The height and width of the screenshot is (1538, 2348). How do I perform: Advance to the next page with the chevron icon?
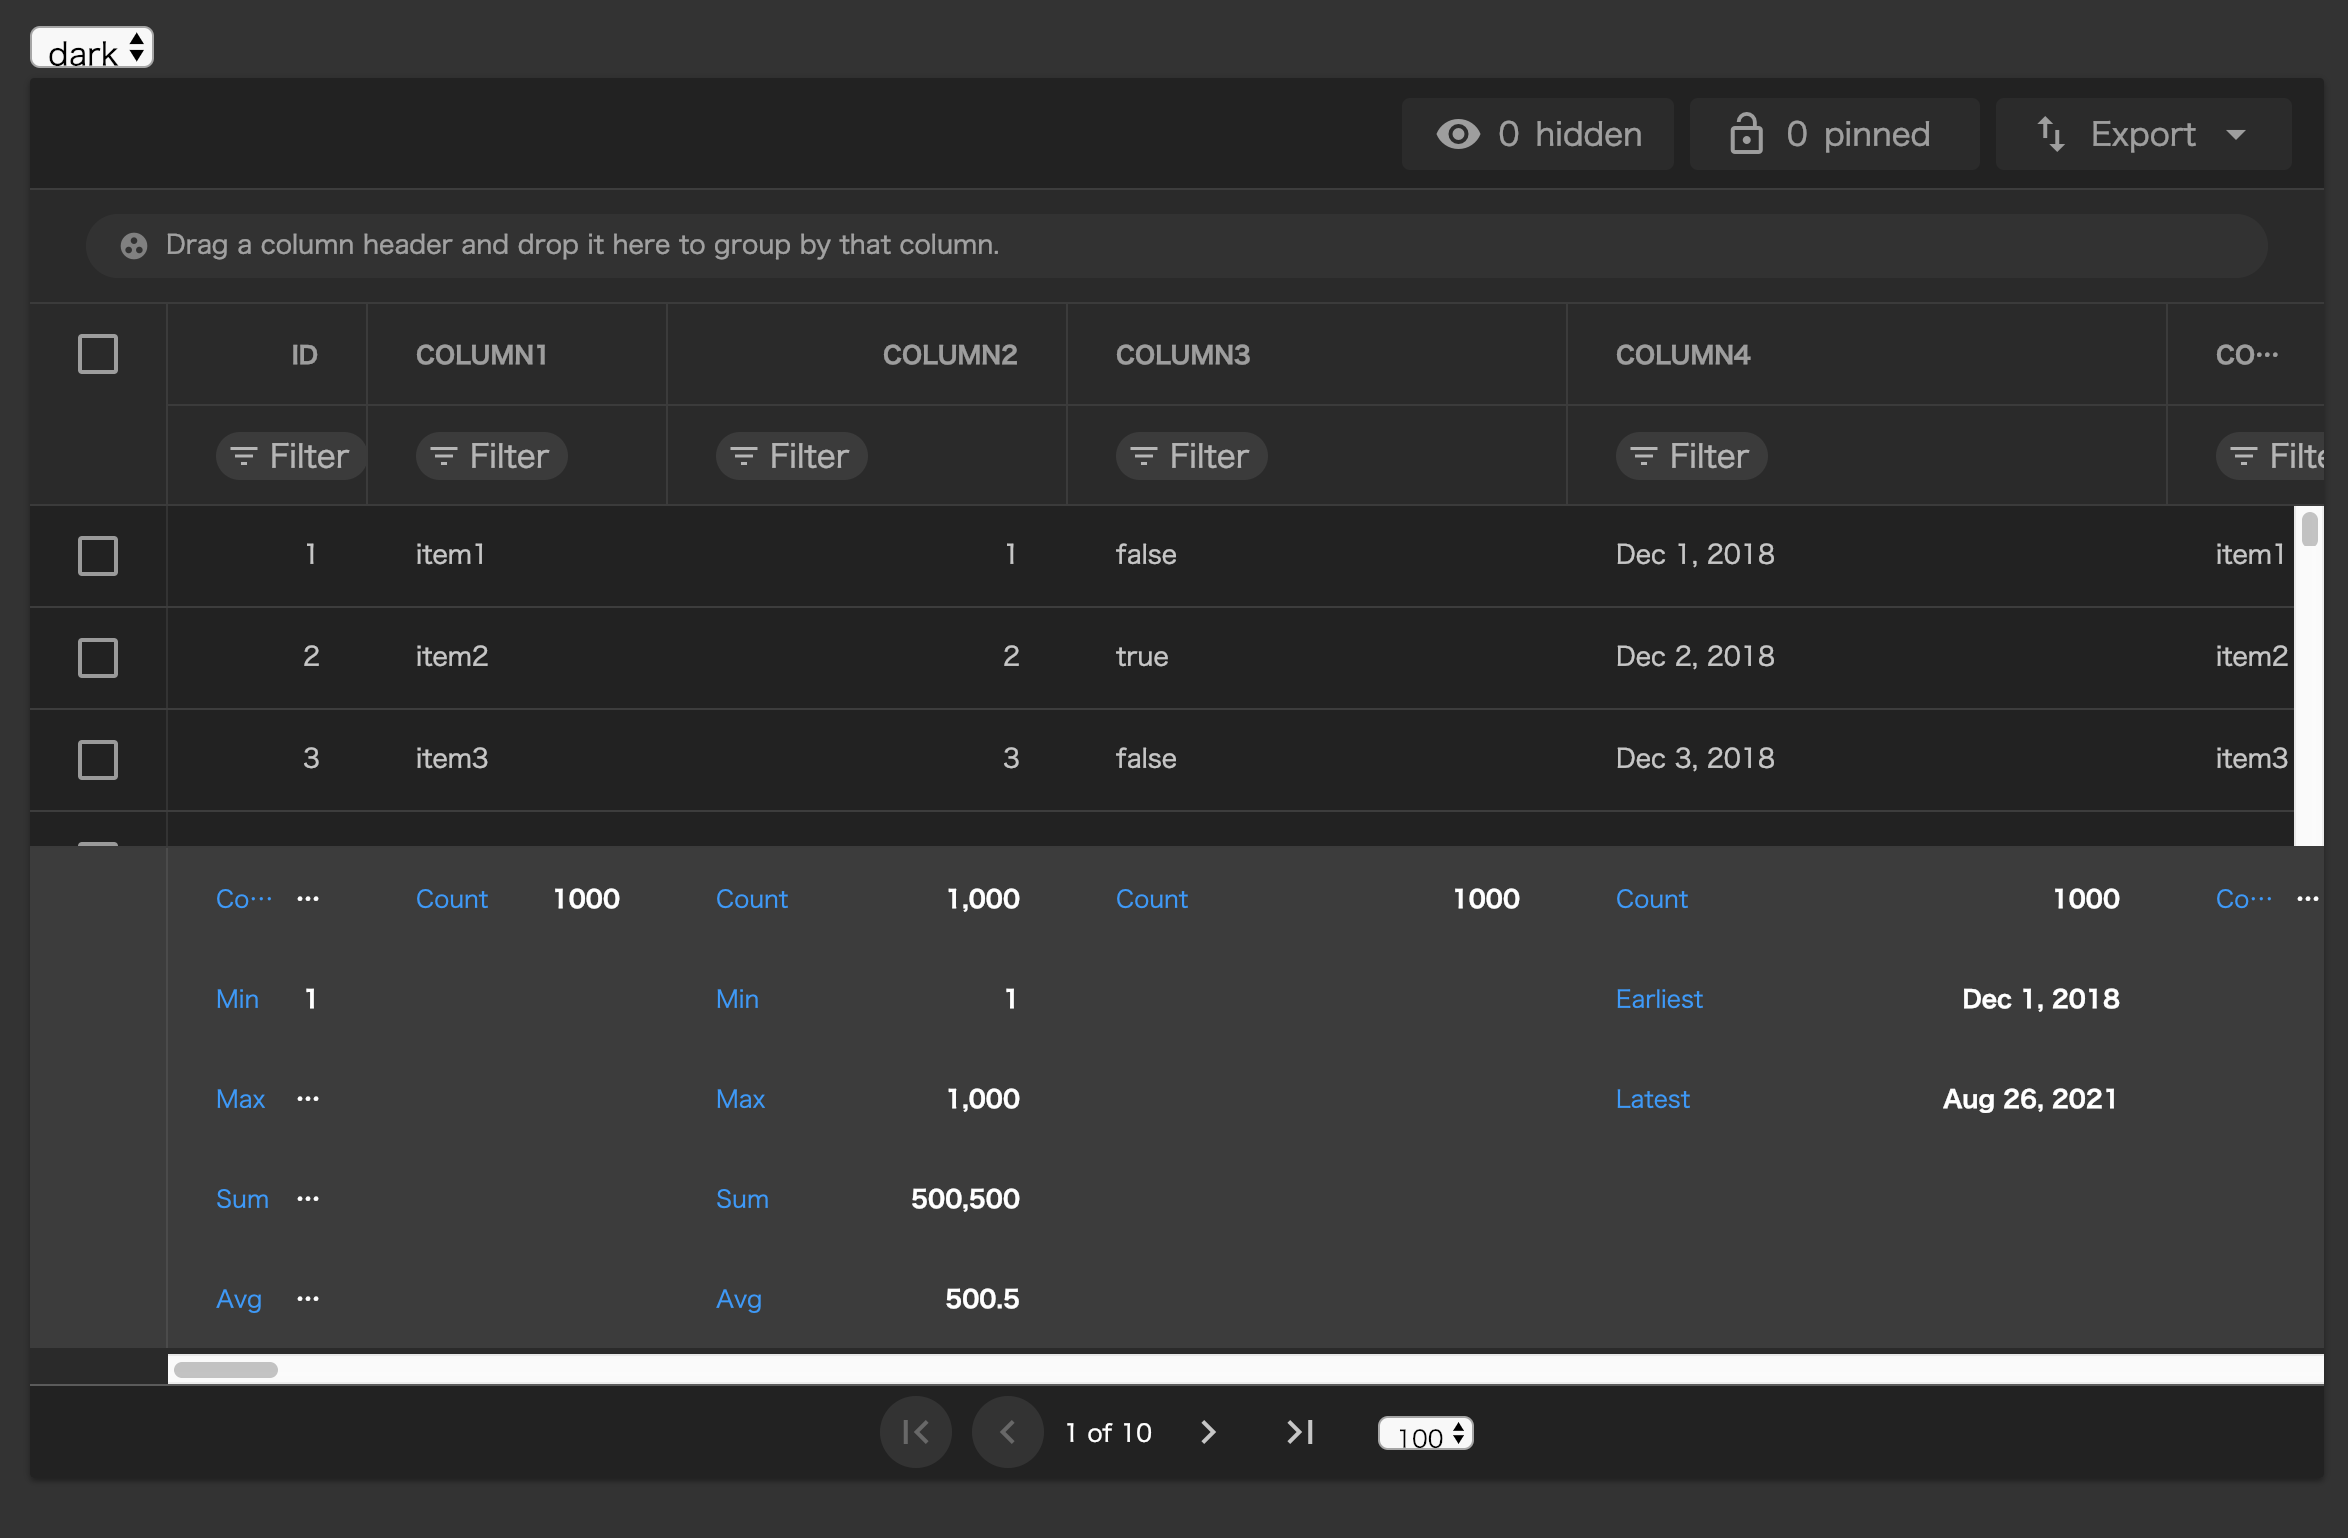[x=1208, y=1432]
